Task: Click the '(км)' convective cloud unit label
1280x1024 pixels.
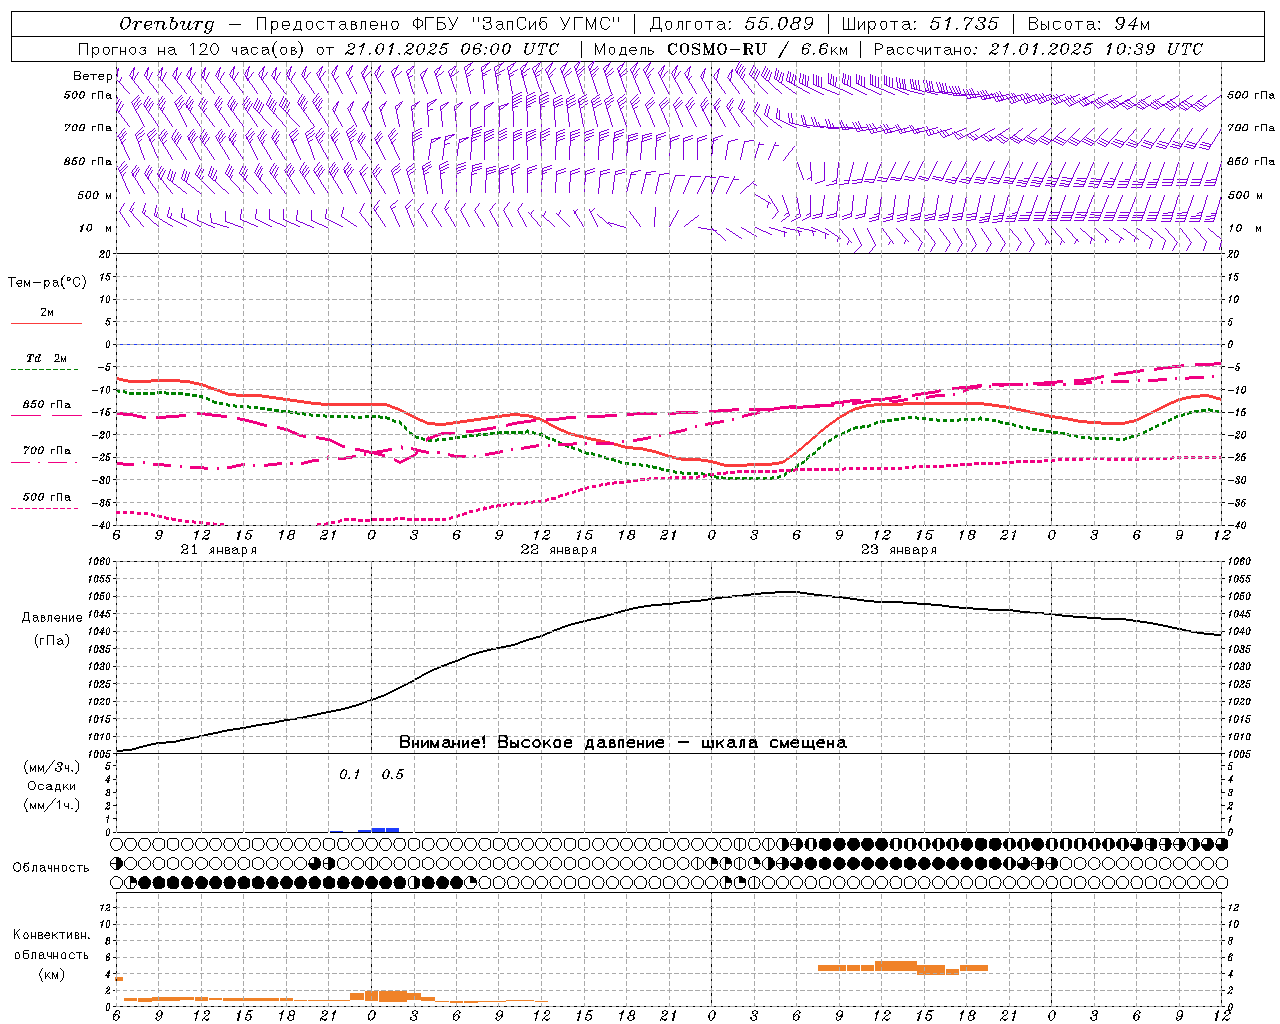Action: point(51,974)
